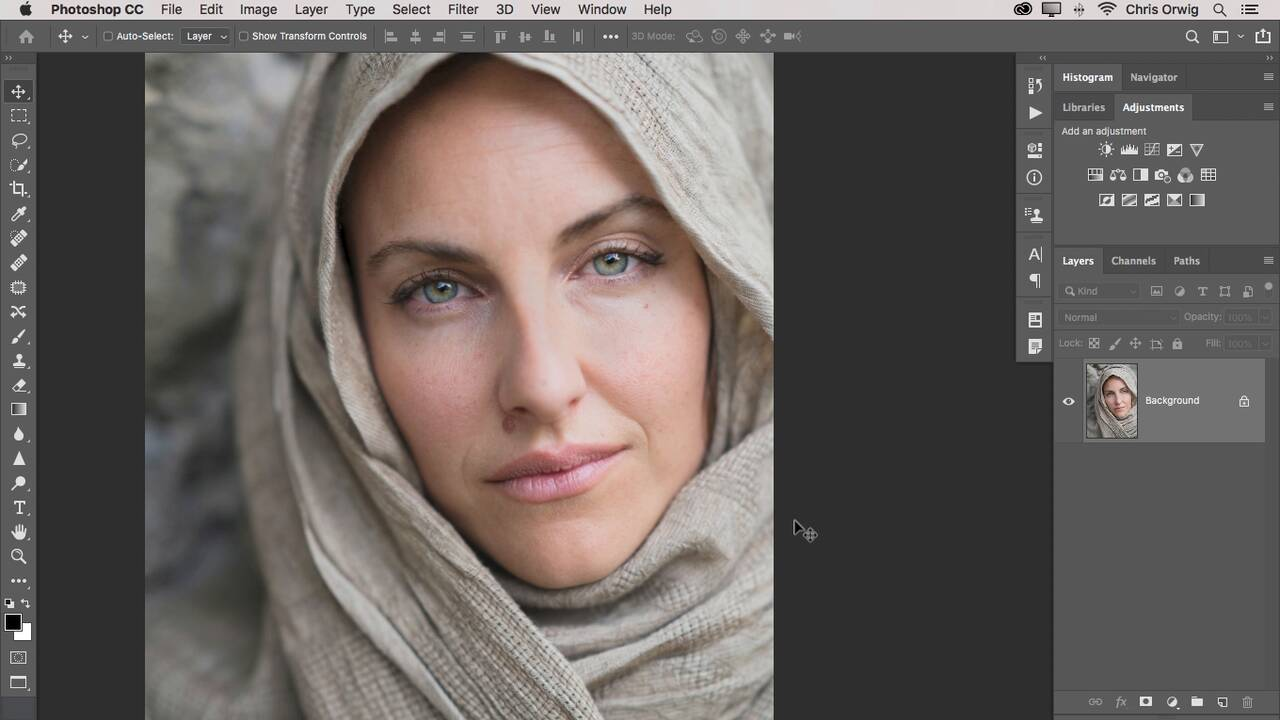1280x720 pixels.
Task: Select the Lasso tool
Action: coord(19,141)
